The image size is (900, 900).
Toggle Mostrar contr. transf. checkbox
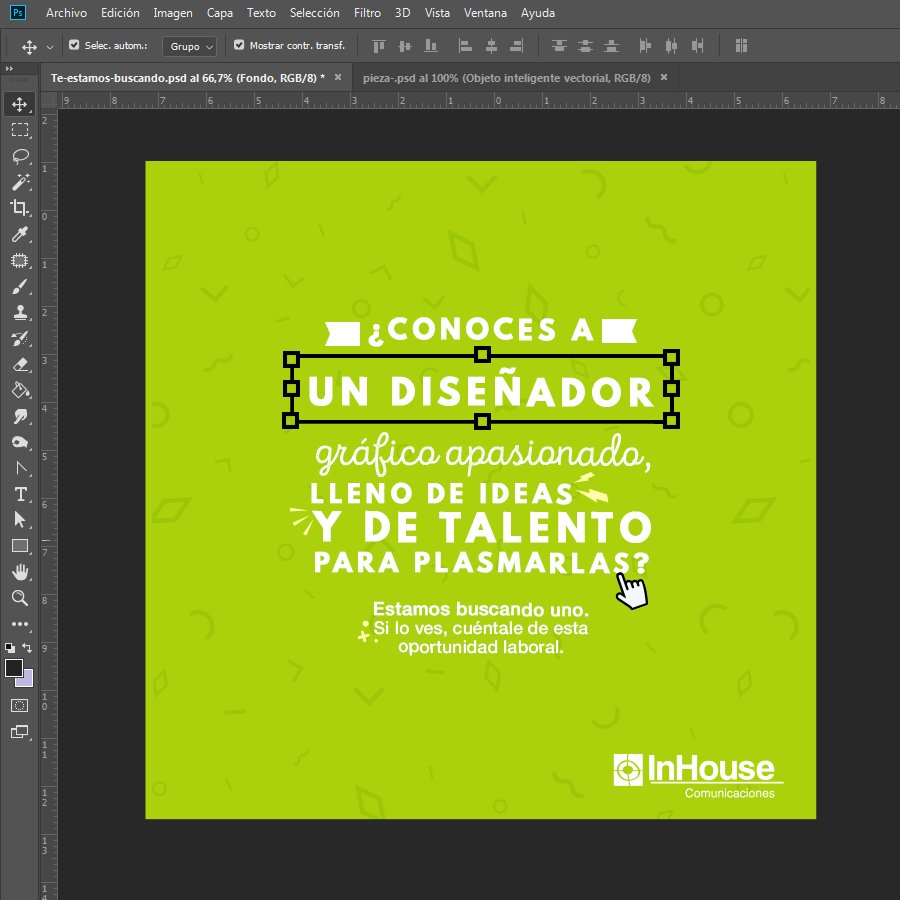pos(239,45)
